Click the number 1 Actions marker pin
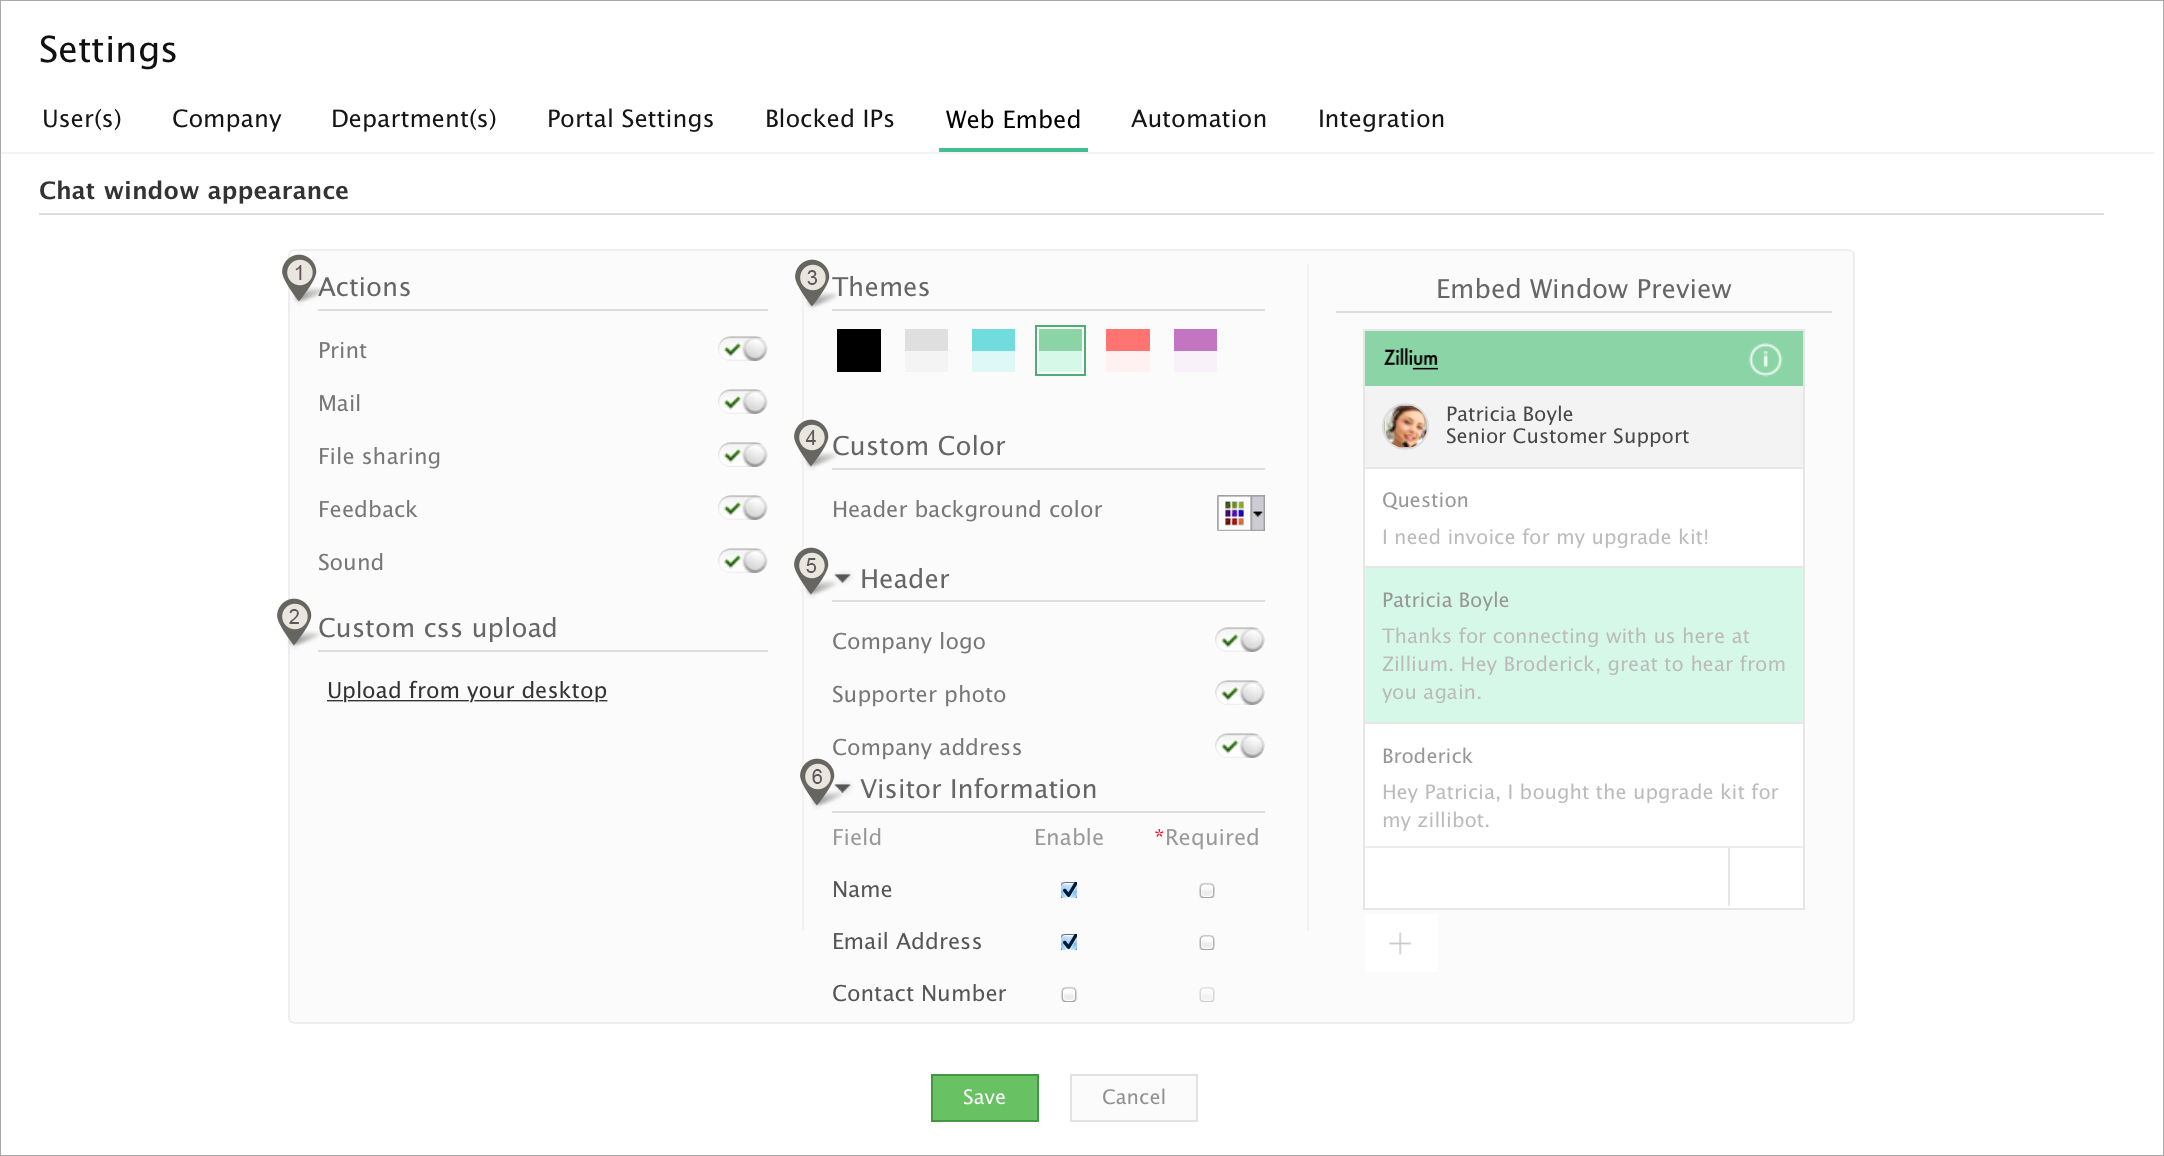Screen dimensions: 2164x1156 (x=299, y=275)
